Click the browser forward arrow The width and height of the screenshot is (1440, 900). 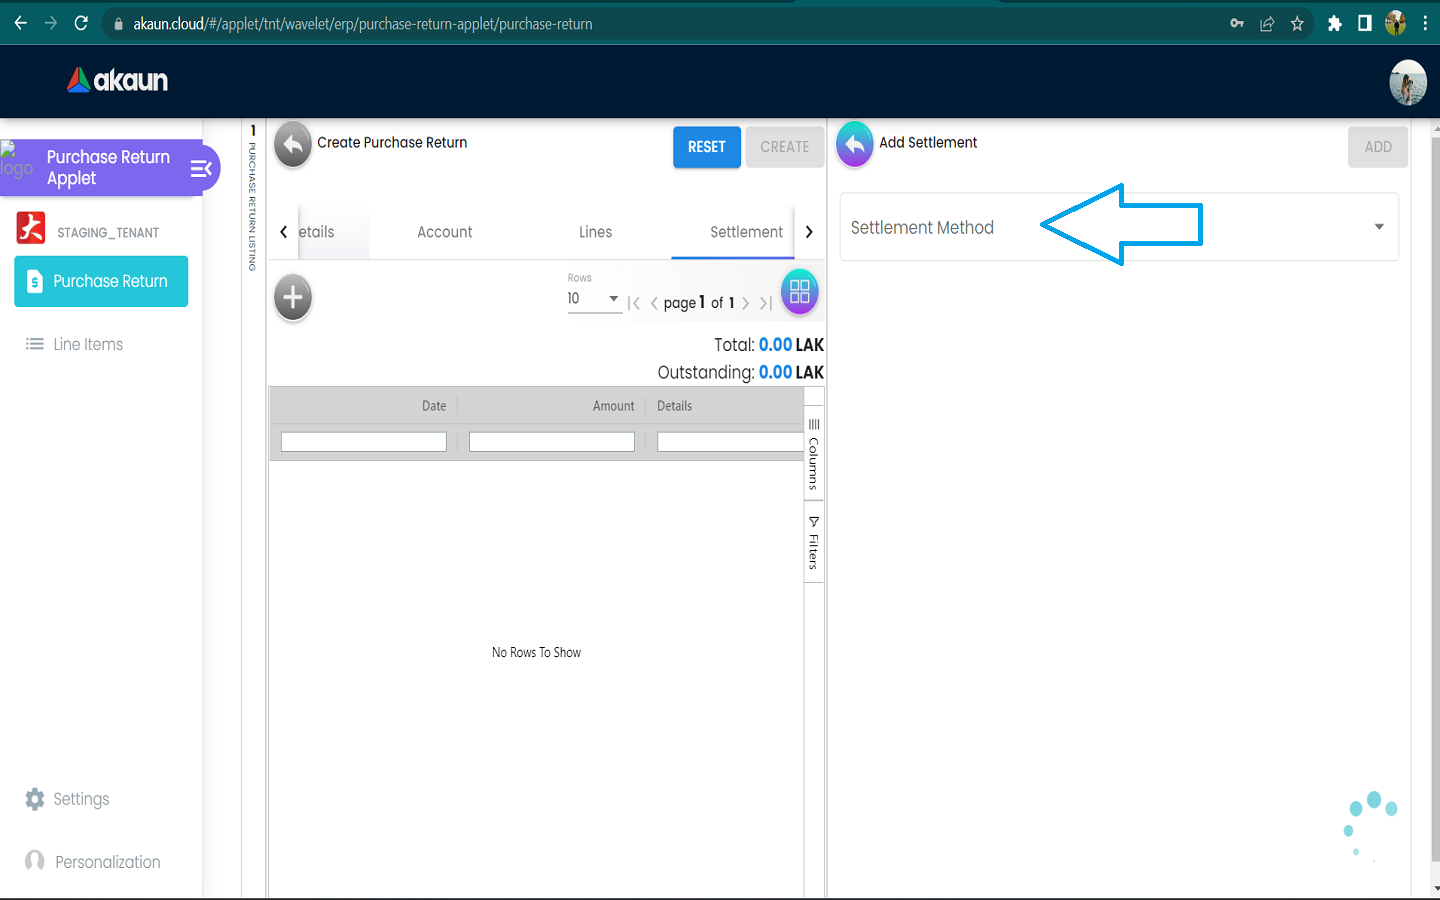point(51,23)
